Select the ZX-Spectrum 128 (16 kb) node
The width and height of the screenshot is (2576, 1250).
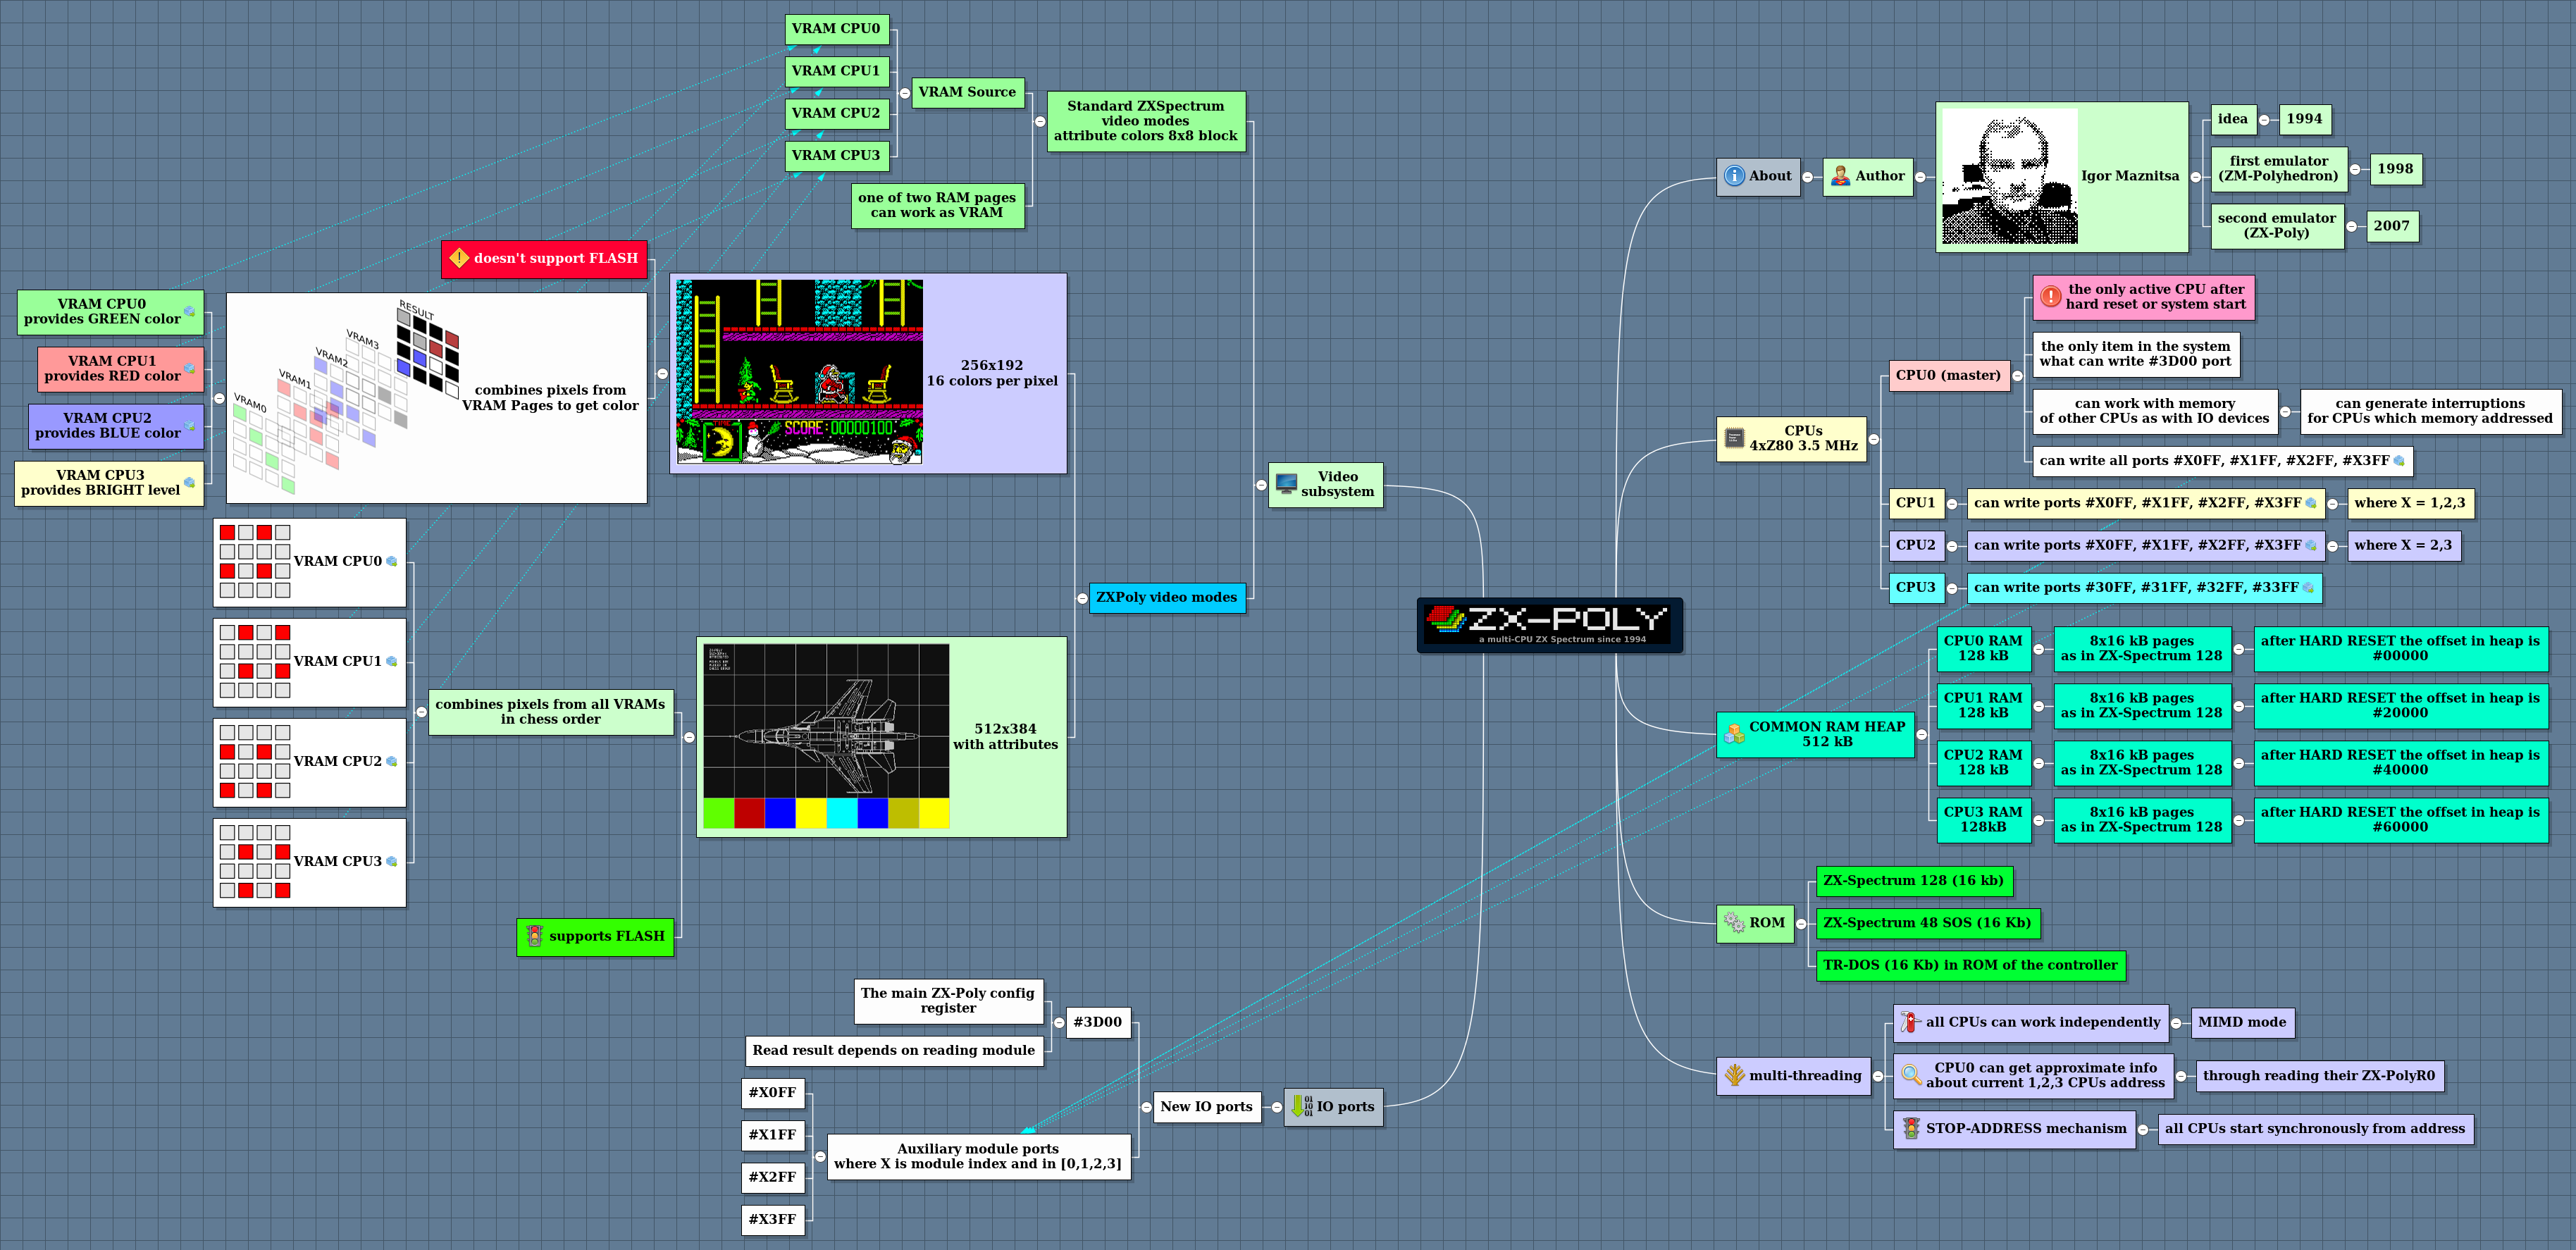[x=1914, y=881]
